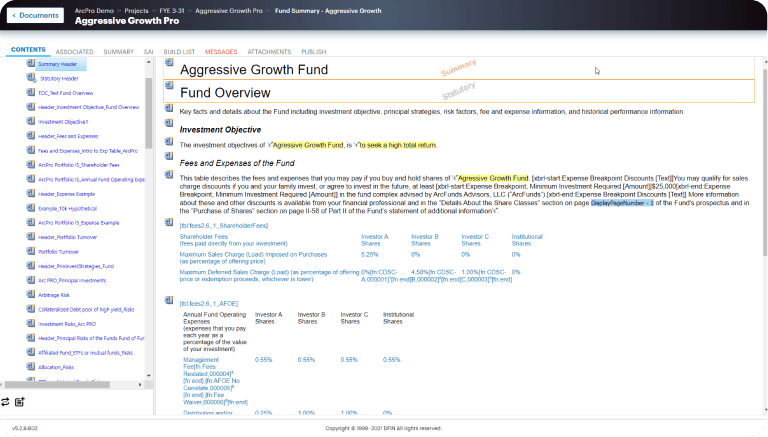Click the tree panel vertical scrollbar thumb
The height and width of the screenshot is (437, 768).
click(148, 113)
